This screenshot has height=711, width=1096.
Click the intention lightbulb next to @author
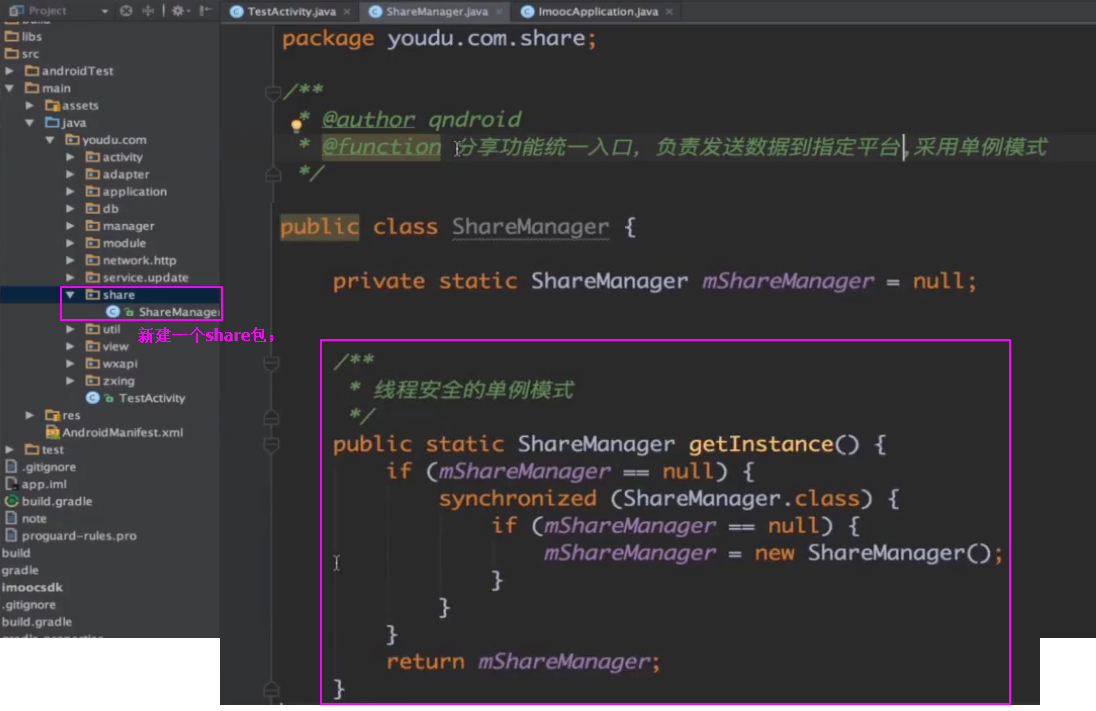pyautogui.click(x=296, y=126)
